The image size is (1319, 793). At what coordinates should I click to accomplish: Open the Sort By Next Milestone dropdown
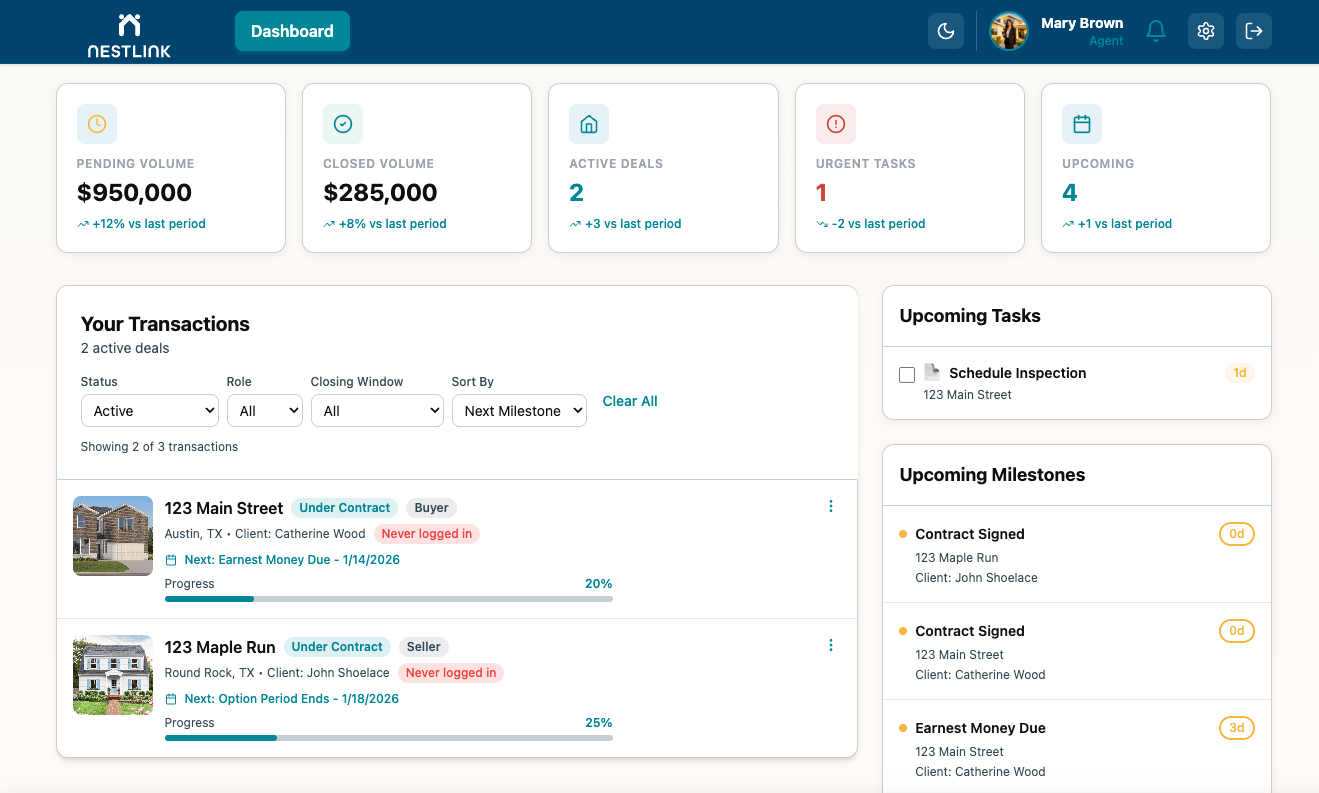(x=519, y=410)
